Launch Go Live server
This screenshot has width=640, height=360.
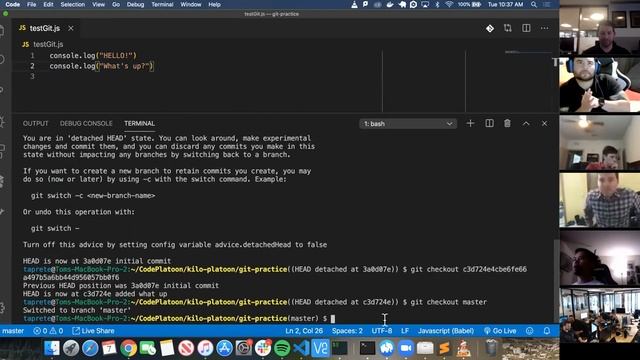[x=500, y=331]
